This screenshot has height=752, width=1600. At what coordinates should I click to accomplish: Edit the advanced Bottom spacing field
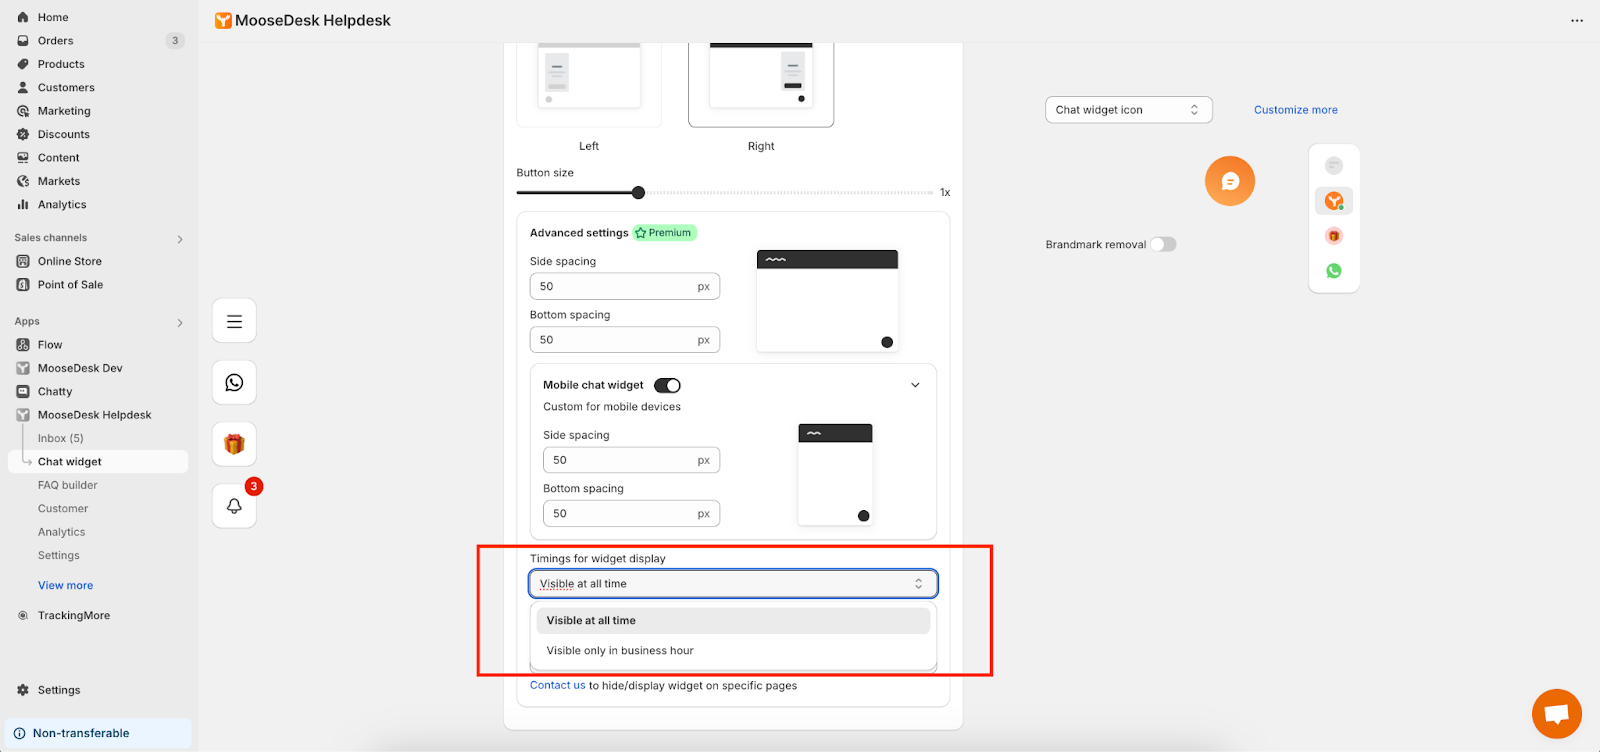coord(625,340)
